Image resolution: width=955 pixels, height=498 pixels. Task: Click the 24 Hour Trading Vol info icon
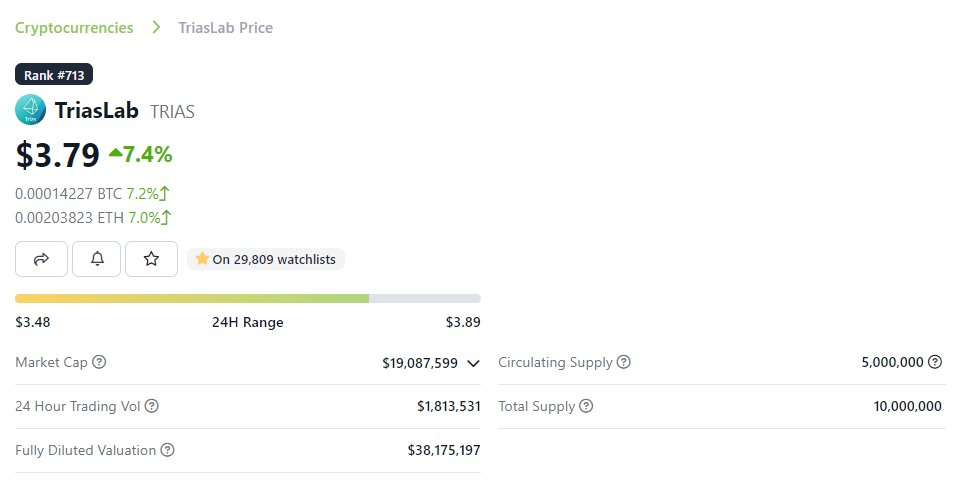151,406
